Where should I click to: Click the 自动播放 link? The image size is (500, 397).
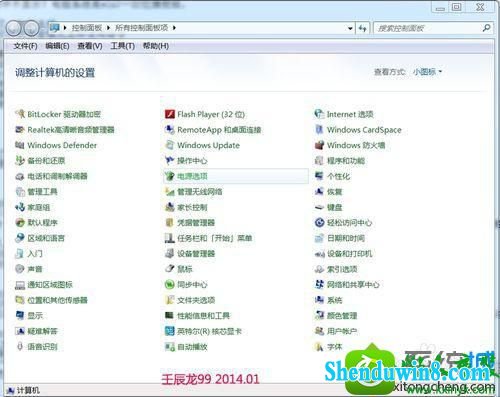[x=192, y=346]
